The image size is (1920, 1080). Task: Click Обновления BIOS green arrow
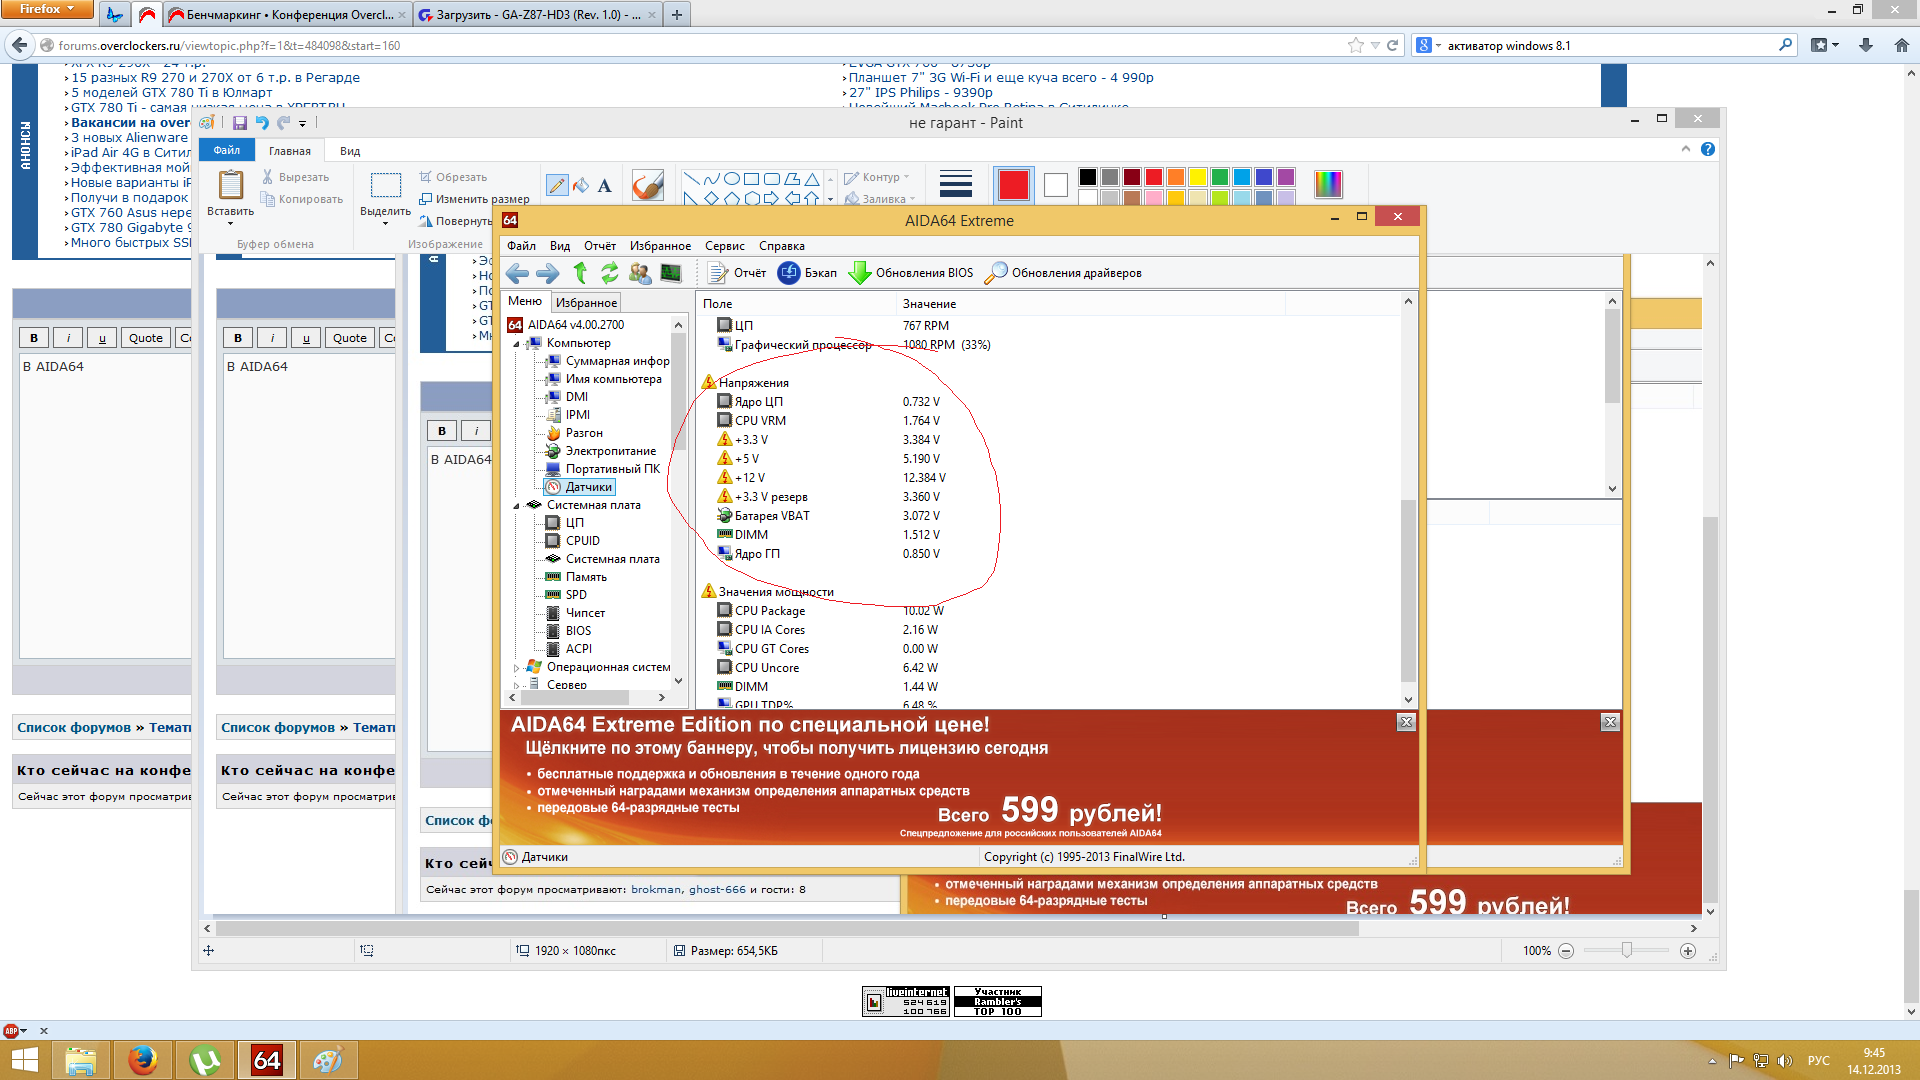(859, 273)
